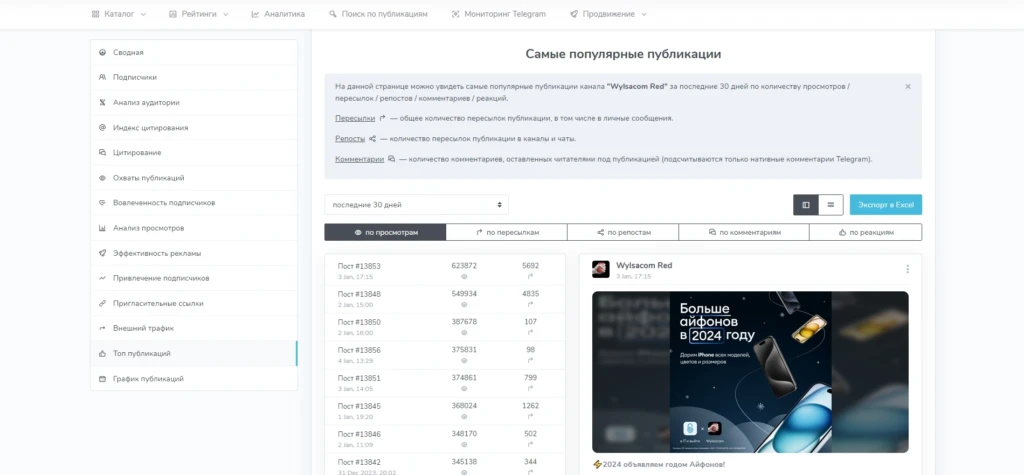Viewport: 1024px width, 475px height.
Task: Click views count 623872
Action: point(464,266)
